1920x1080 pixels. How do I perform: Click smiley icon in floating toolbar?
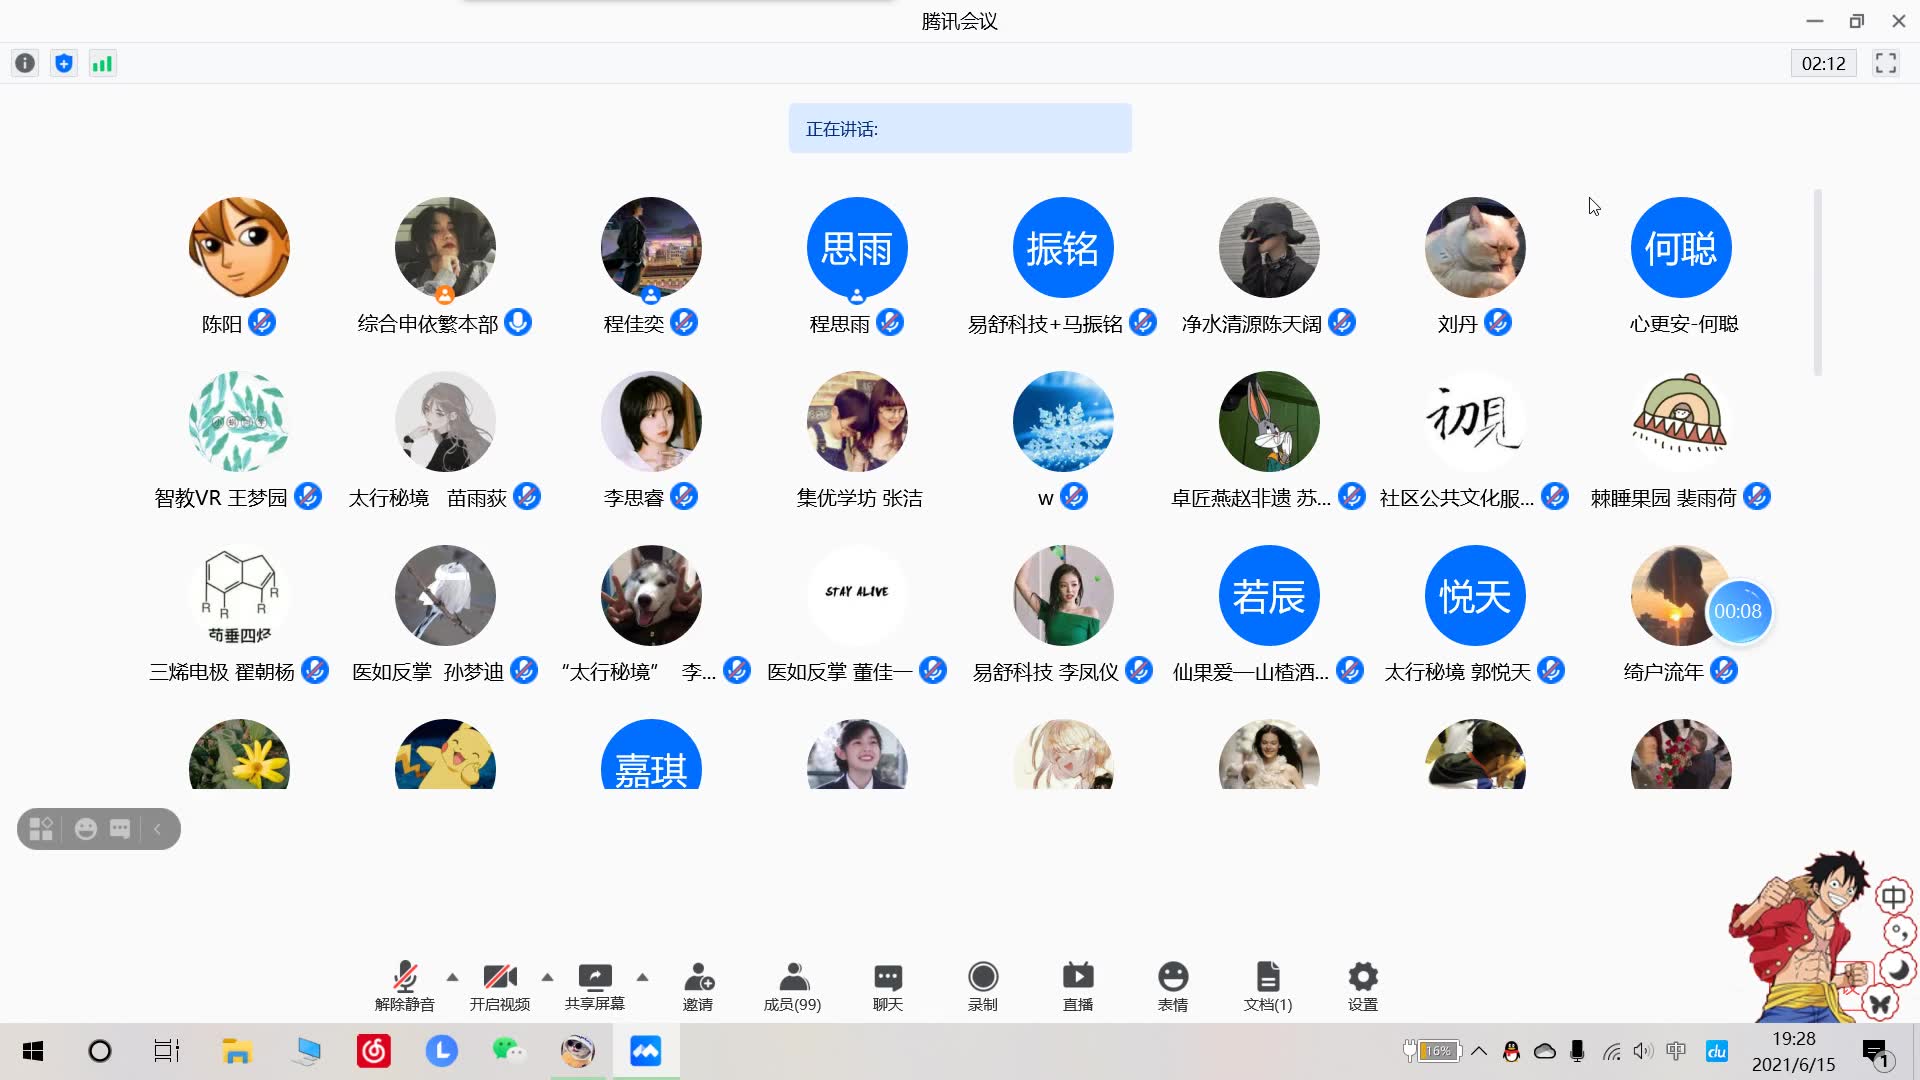click(x=86, y=829)
